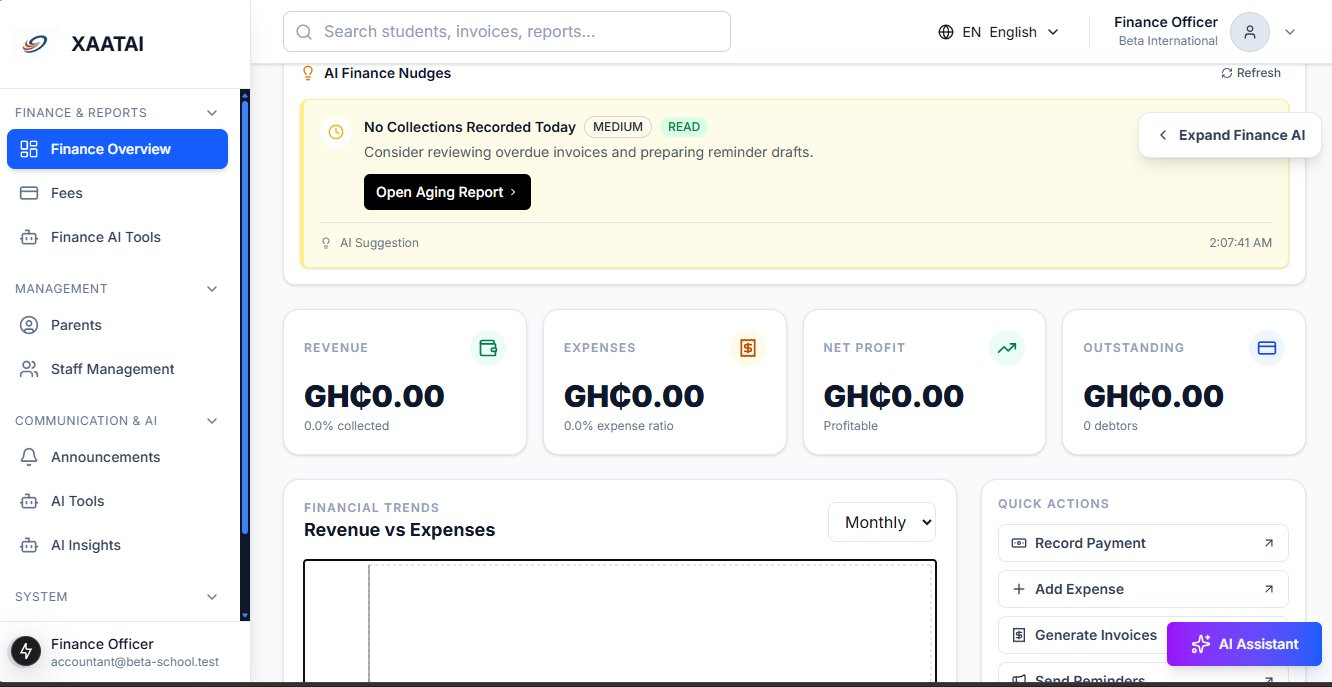
Task: Click the user avatar icon in header
Action: tap(1249, 32)
